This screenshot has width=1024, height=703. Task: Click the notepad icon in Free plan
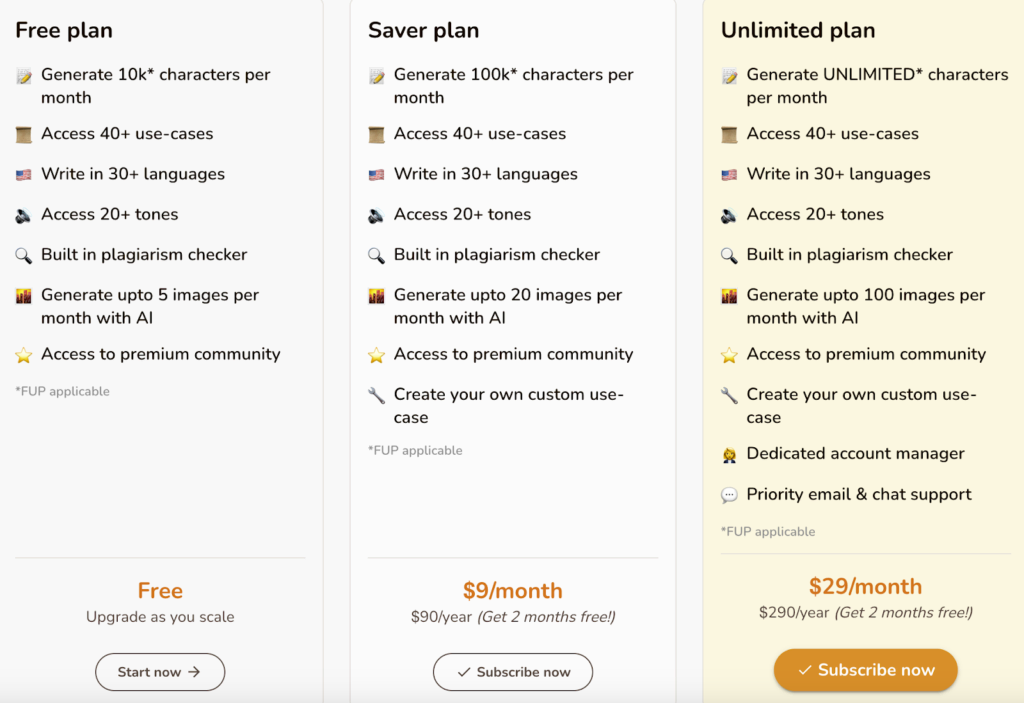24,76
